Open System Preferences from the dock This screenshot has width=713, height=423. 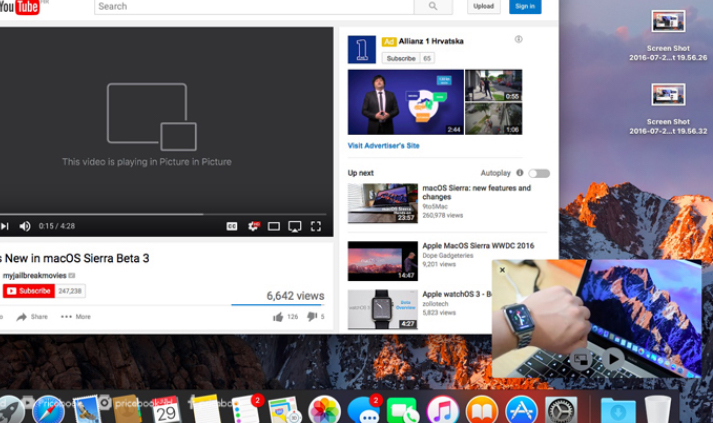click(561, 410)
